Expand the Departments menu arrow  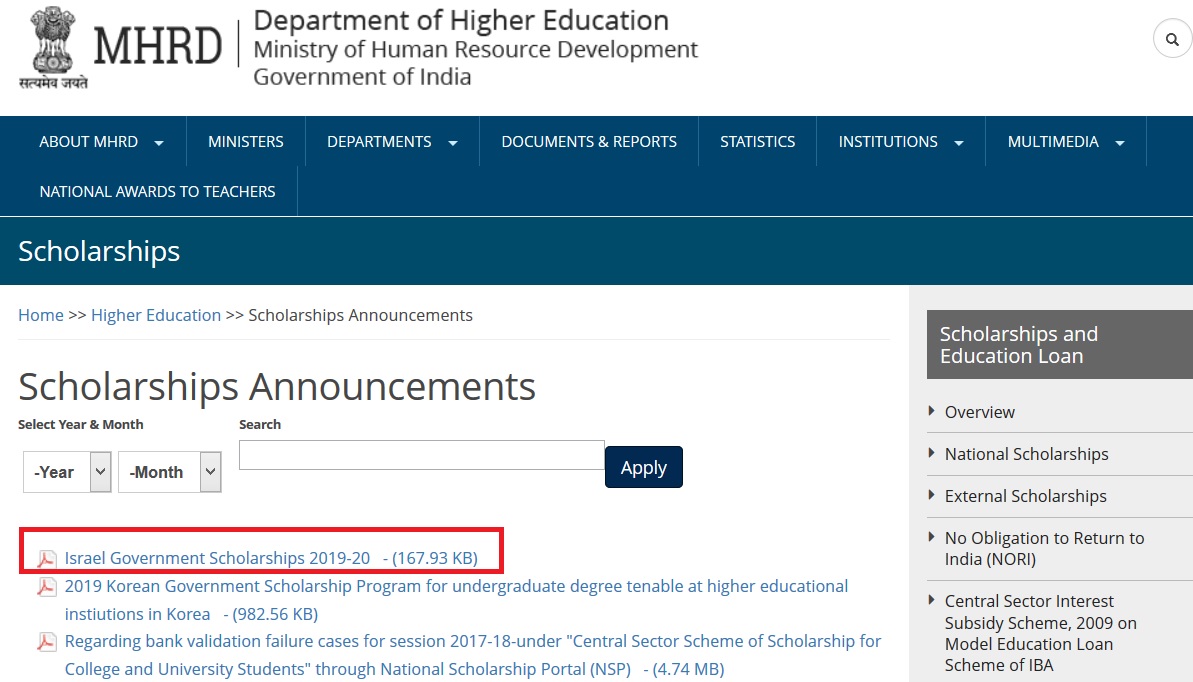tap(453, 143)
